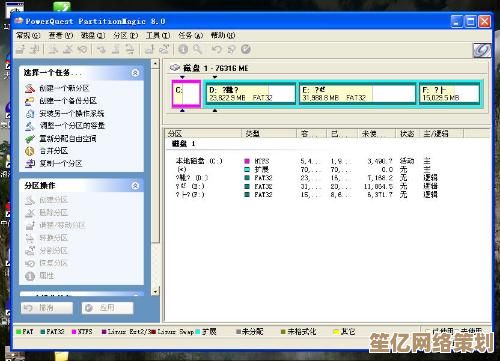This screenshot has width=500, height=361.
Task: Click the greyed 恢复分区 icon
Action: (x=30, y=263)
